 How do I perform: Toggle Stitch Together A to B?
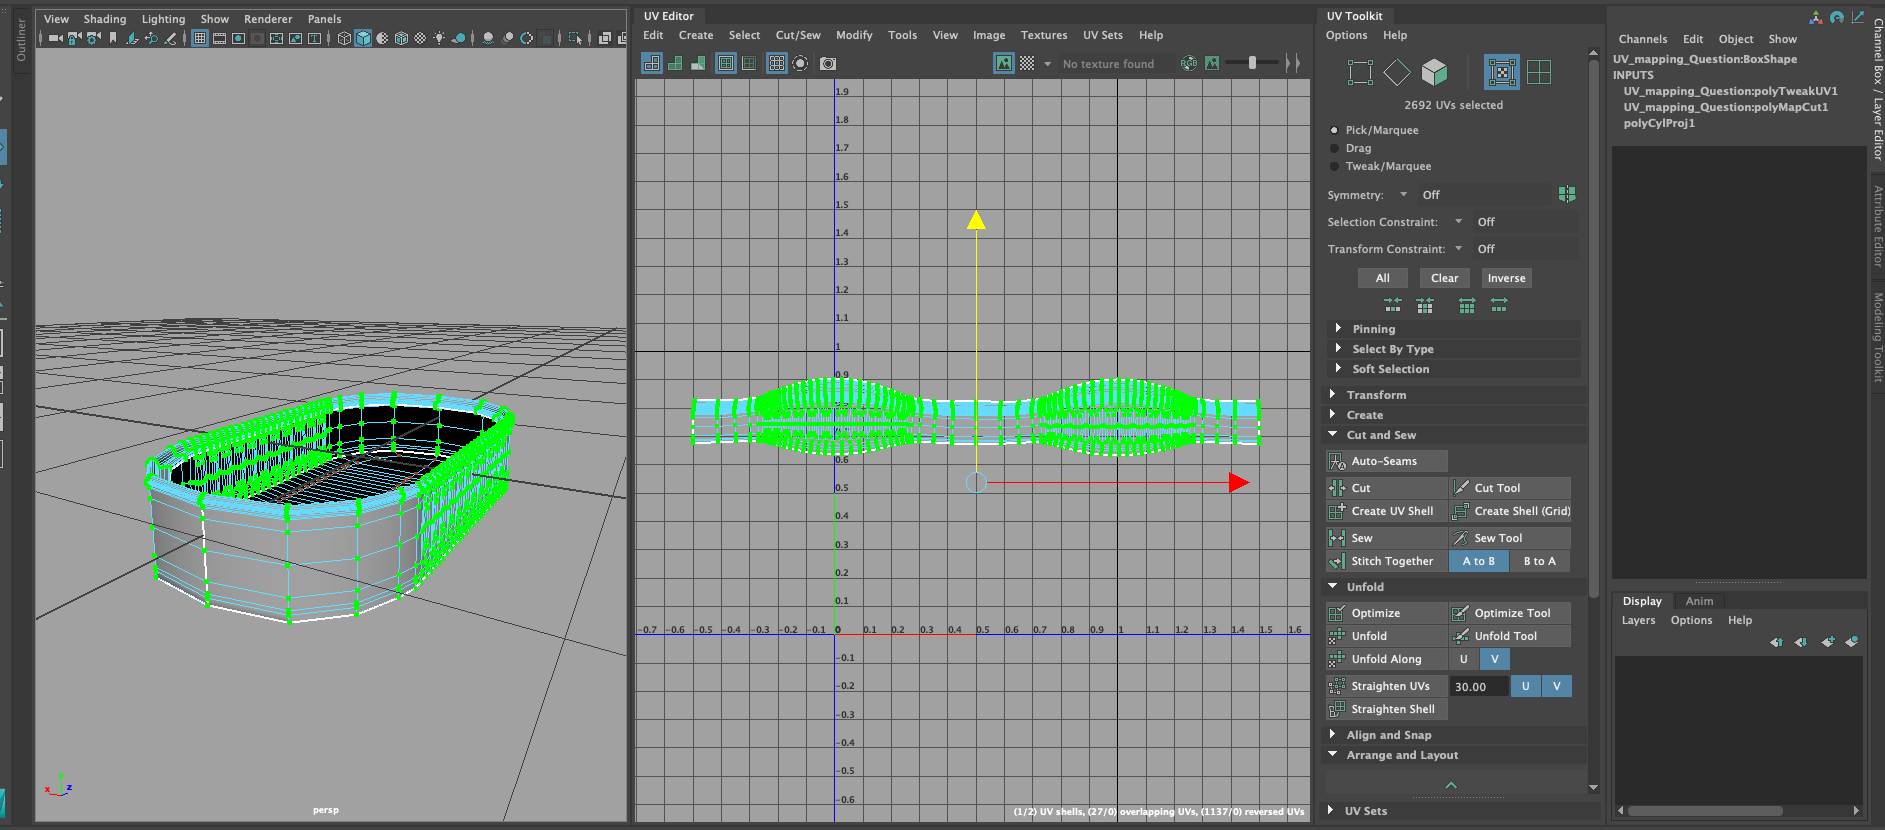coord(1479,561)
